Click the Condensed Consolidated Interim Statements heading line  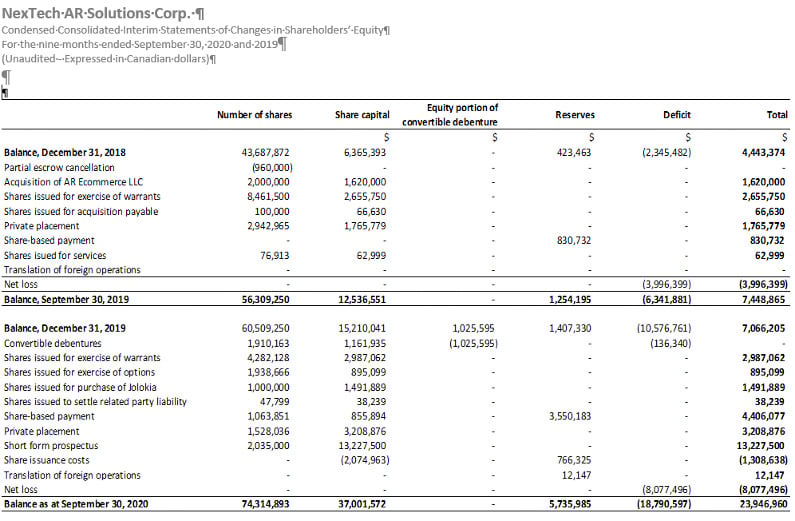196,30
